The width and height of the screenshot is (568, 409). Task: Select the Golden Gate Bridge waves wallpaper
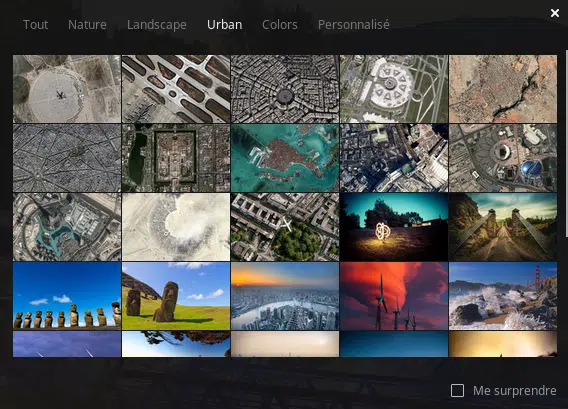point(503,296)
